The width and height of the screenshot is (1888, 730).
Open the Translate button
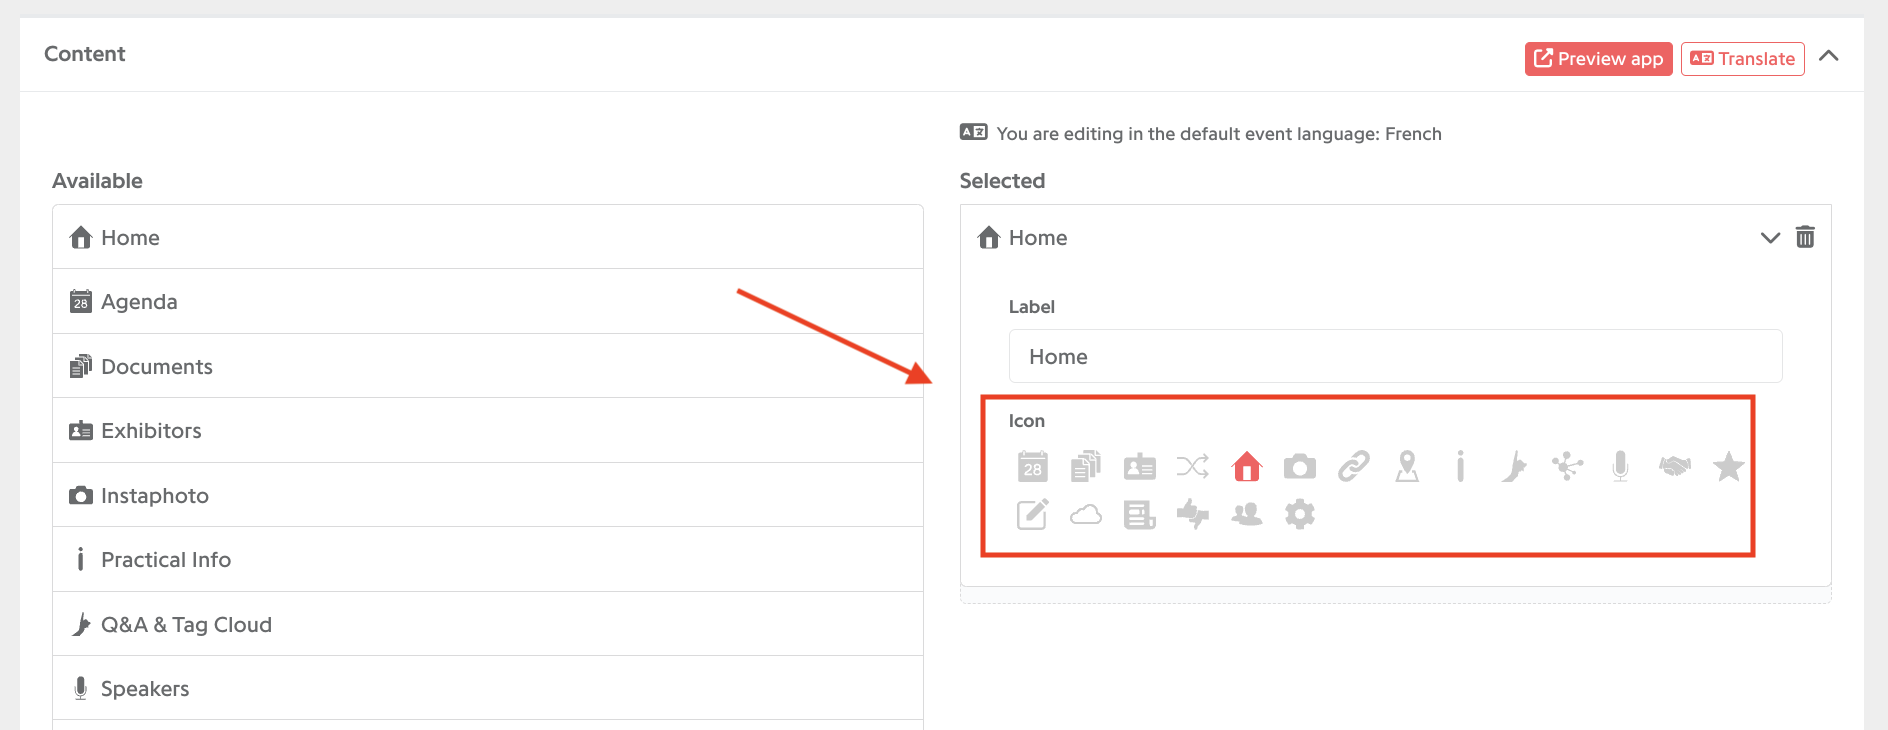1742,59
